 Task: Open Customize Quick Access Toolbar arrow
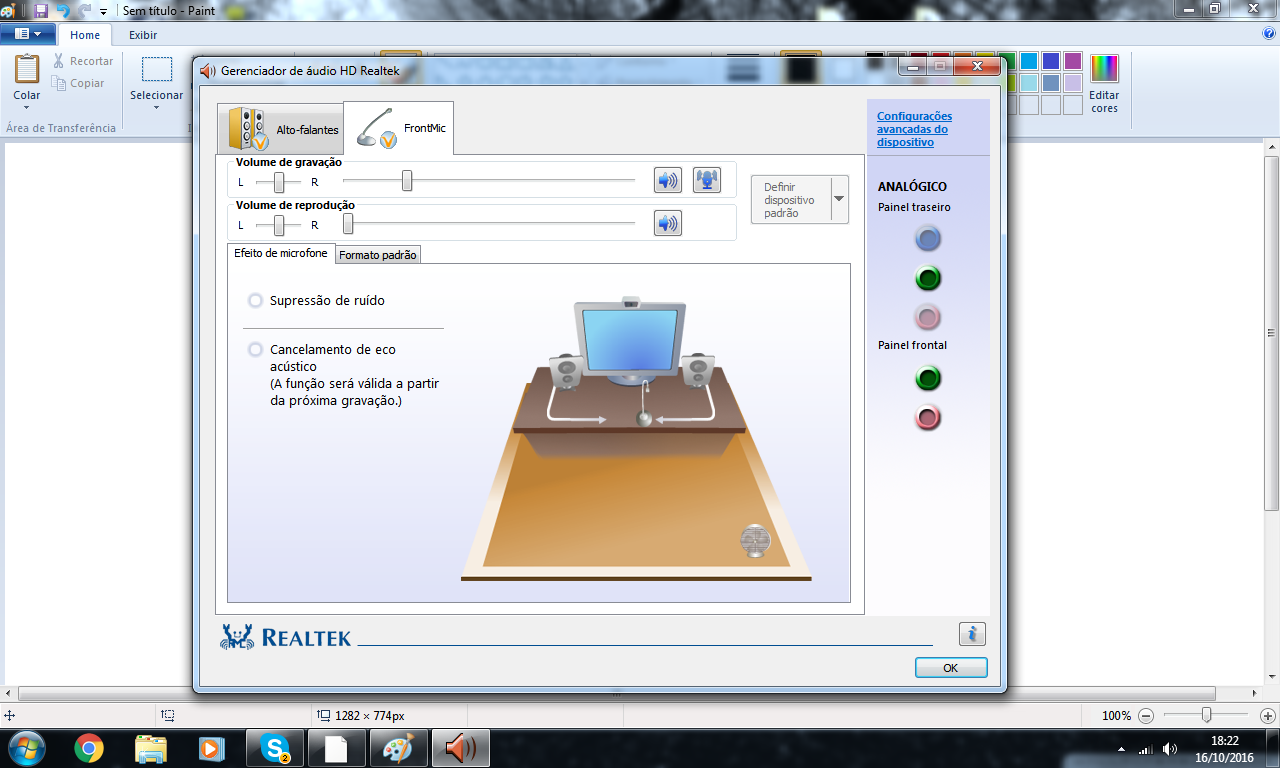point(104,11)
